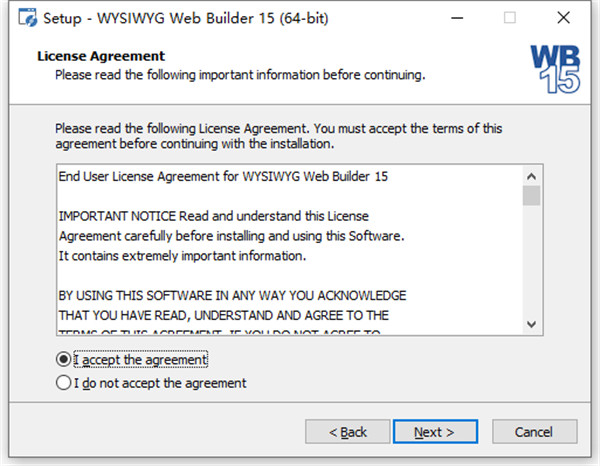Close the Setup wizard window
600x466 pixels.
coord(566,17)
